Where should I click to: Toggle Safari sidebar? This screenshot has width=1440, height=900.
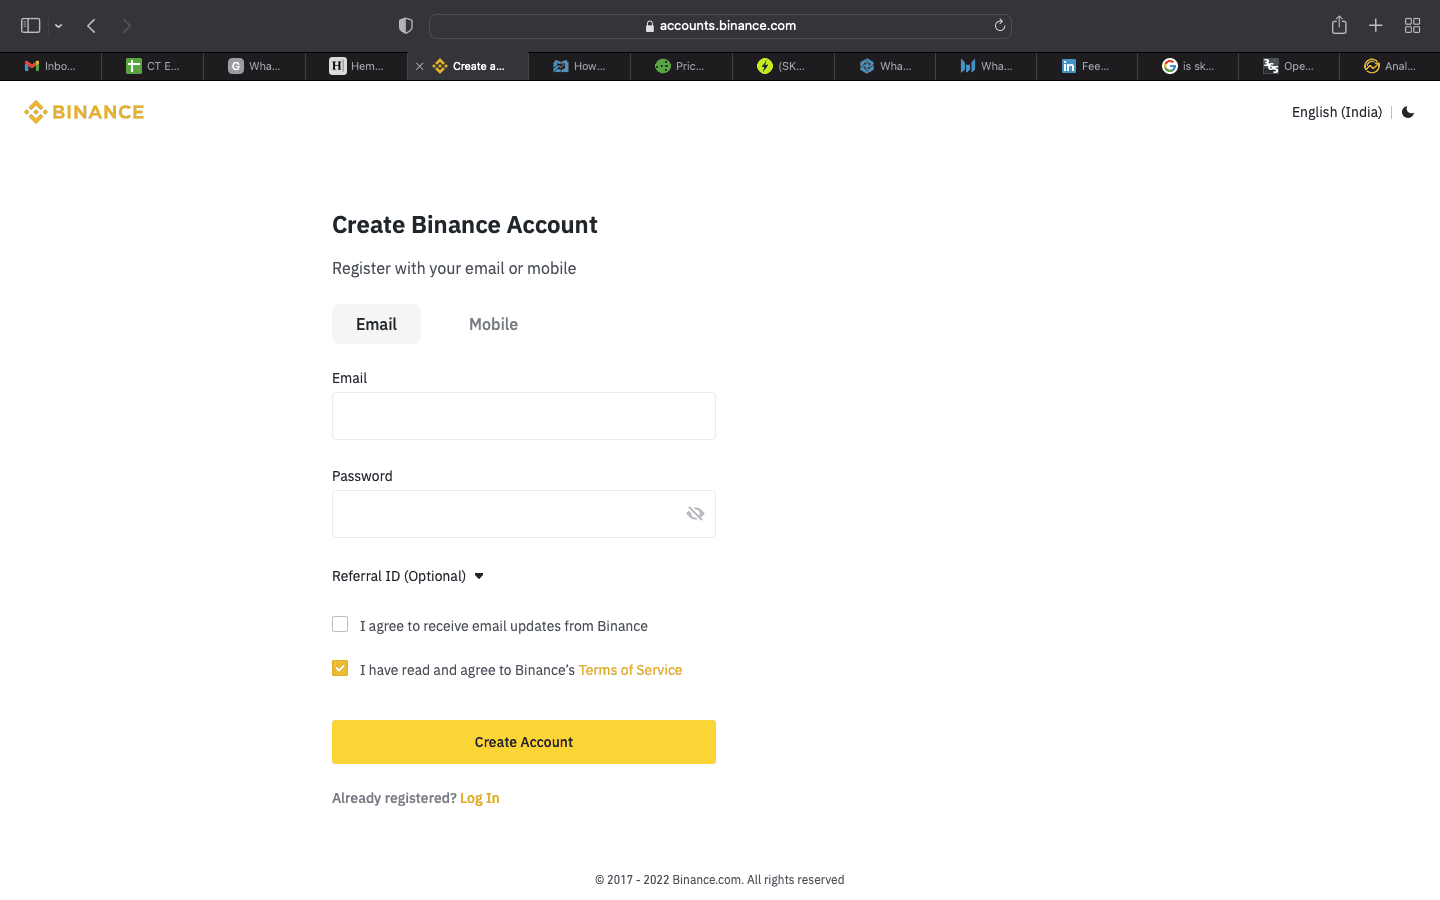(x=31, y=26)
